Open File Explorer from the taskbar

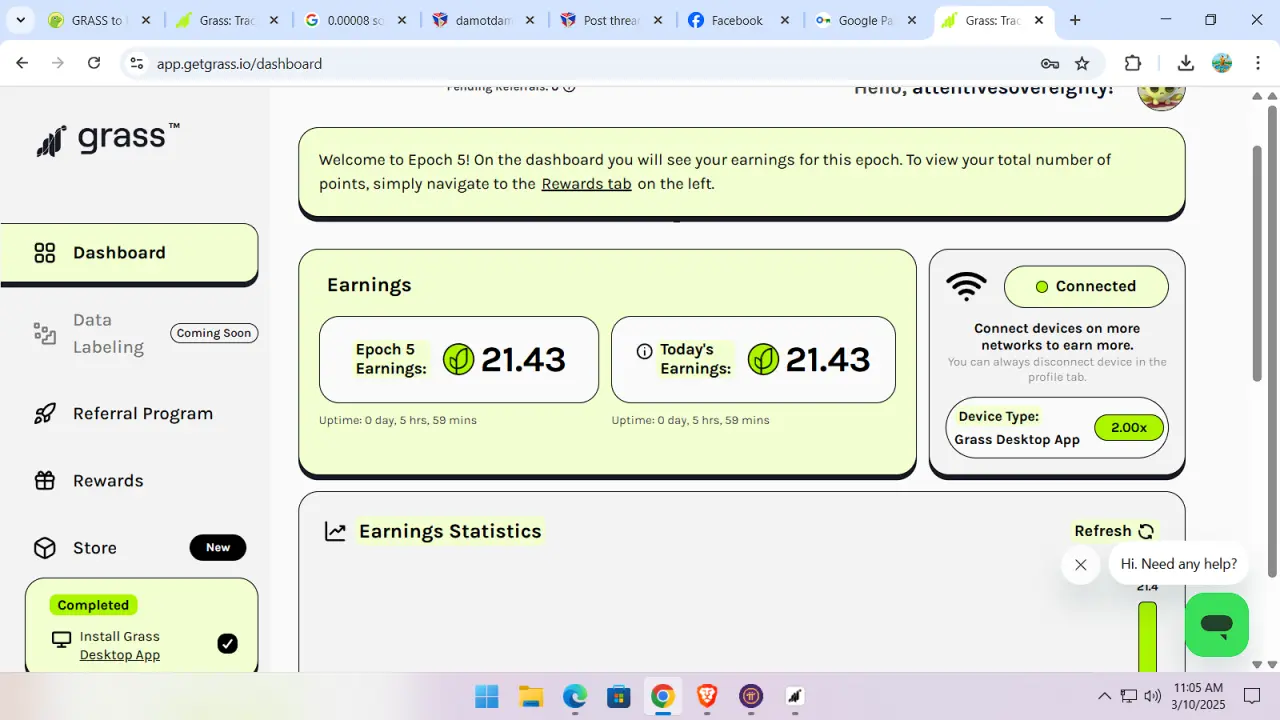(x=531, y=696)
